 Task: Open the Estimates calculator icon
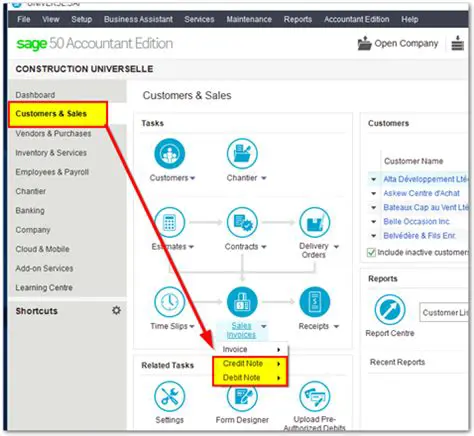tap(169, 222)
